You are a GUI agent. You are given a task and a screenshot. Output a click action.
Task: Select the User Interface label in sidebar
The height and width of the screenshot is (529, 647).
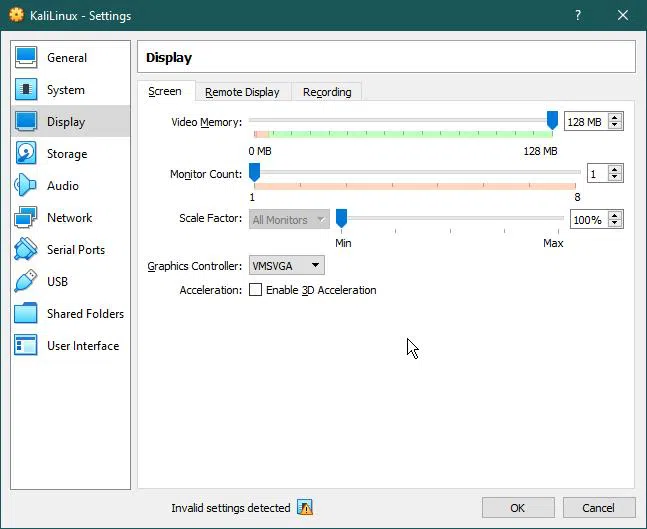click(83, 345)
